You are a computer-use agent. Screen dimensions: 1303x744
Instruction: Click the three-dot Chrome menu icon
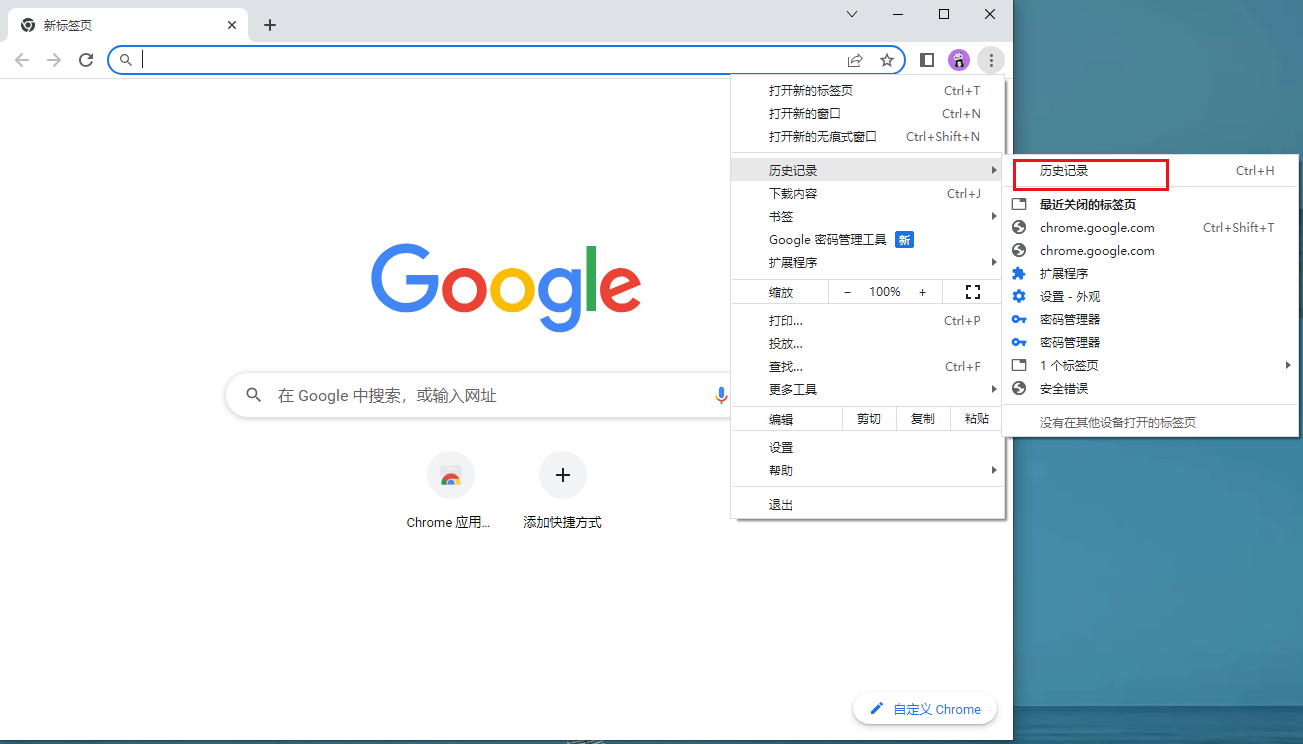click(x=991, y=60)
